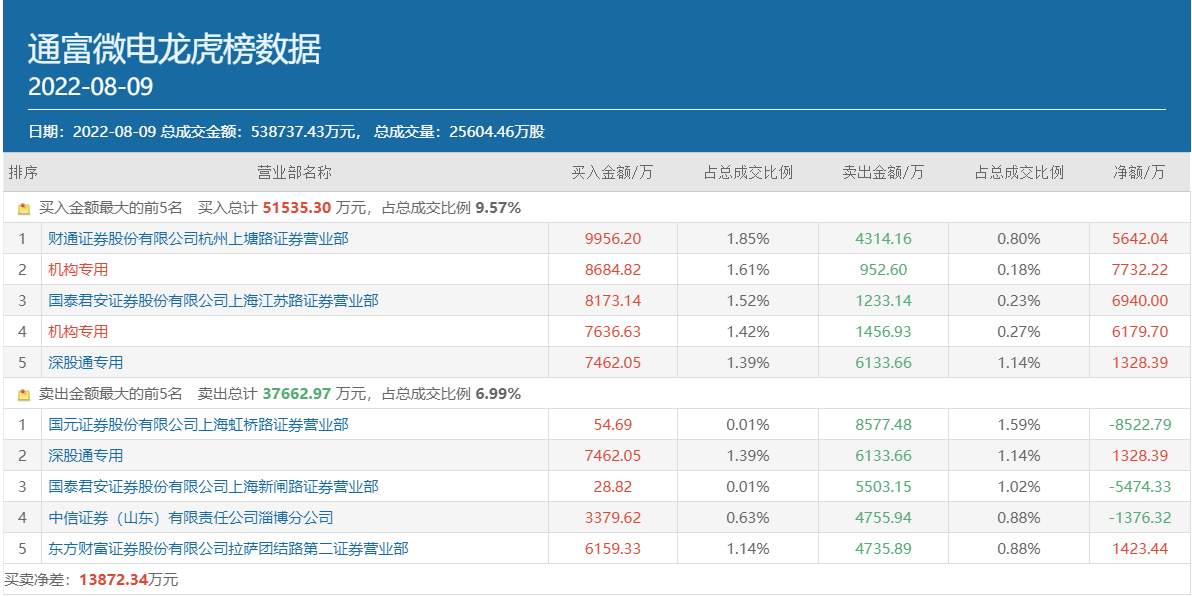Select 深股通专用 in the buy top-5 section
Image resolution: width=1192 pixels, height=596 pixels.
86,363
